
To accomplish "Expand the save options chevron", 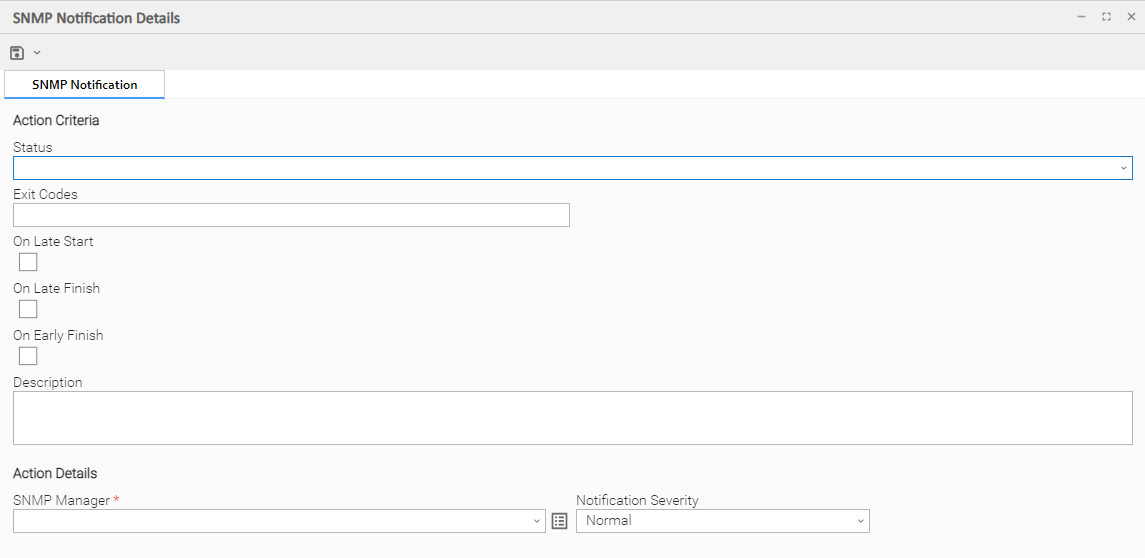I will (37, 52).
